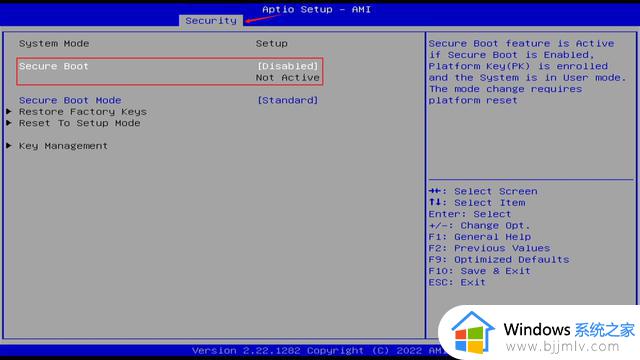The image size is (640, 360).
Task: Click the Not Active status text
Action: click(x=287, y=78)
